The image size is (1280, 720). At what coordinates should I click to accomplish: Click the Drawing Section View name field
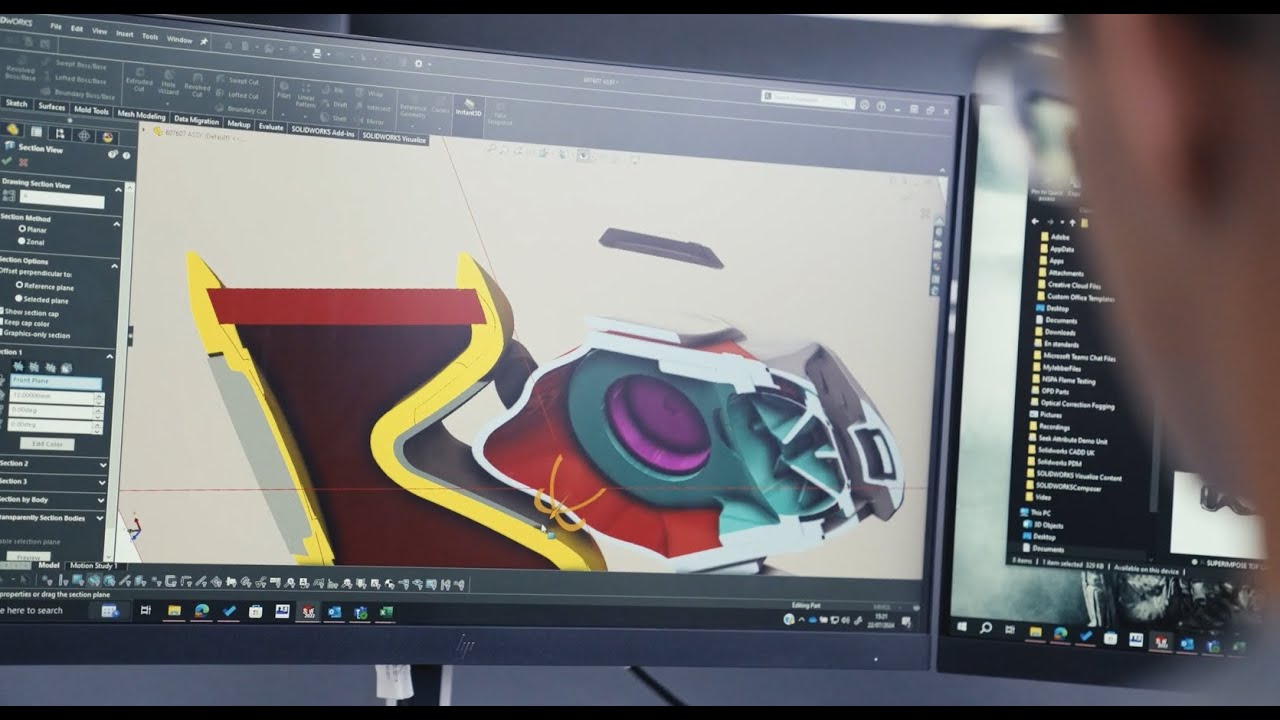tap(61, 200)
